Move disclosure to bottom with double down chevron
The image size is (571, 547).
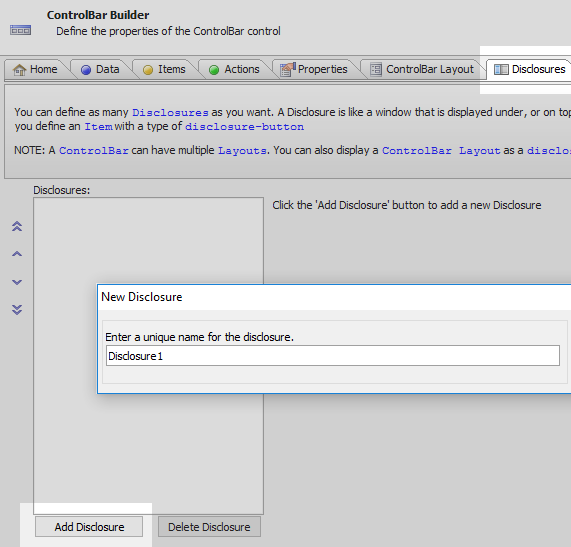[x=17, y=310]
